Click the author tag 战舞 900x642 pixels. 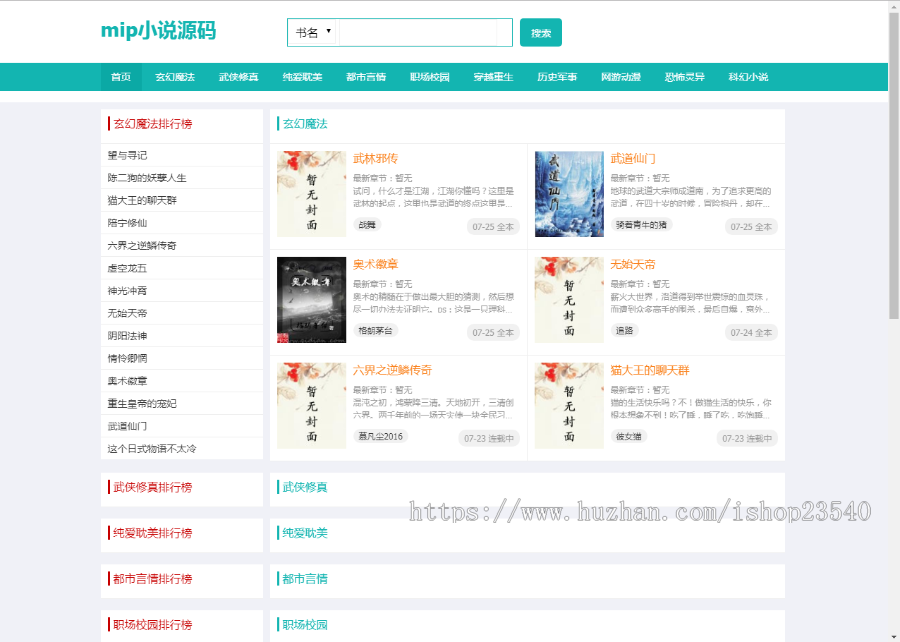click(367, 225)
